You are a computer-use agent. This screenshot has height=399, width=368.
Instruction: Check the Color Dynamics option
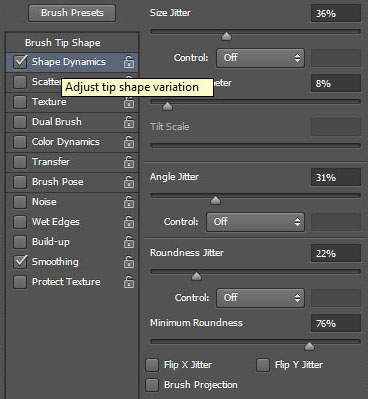click(20, 142)
